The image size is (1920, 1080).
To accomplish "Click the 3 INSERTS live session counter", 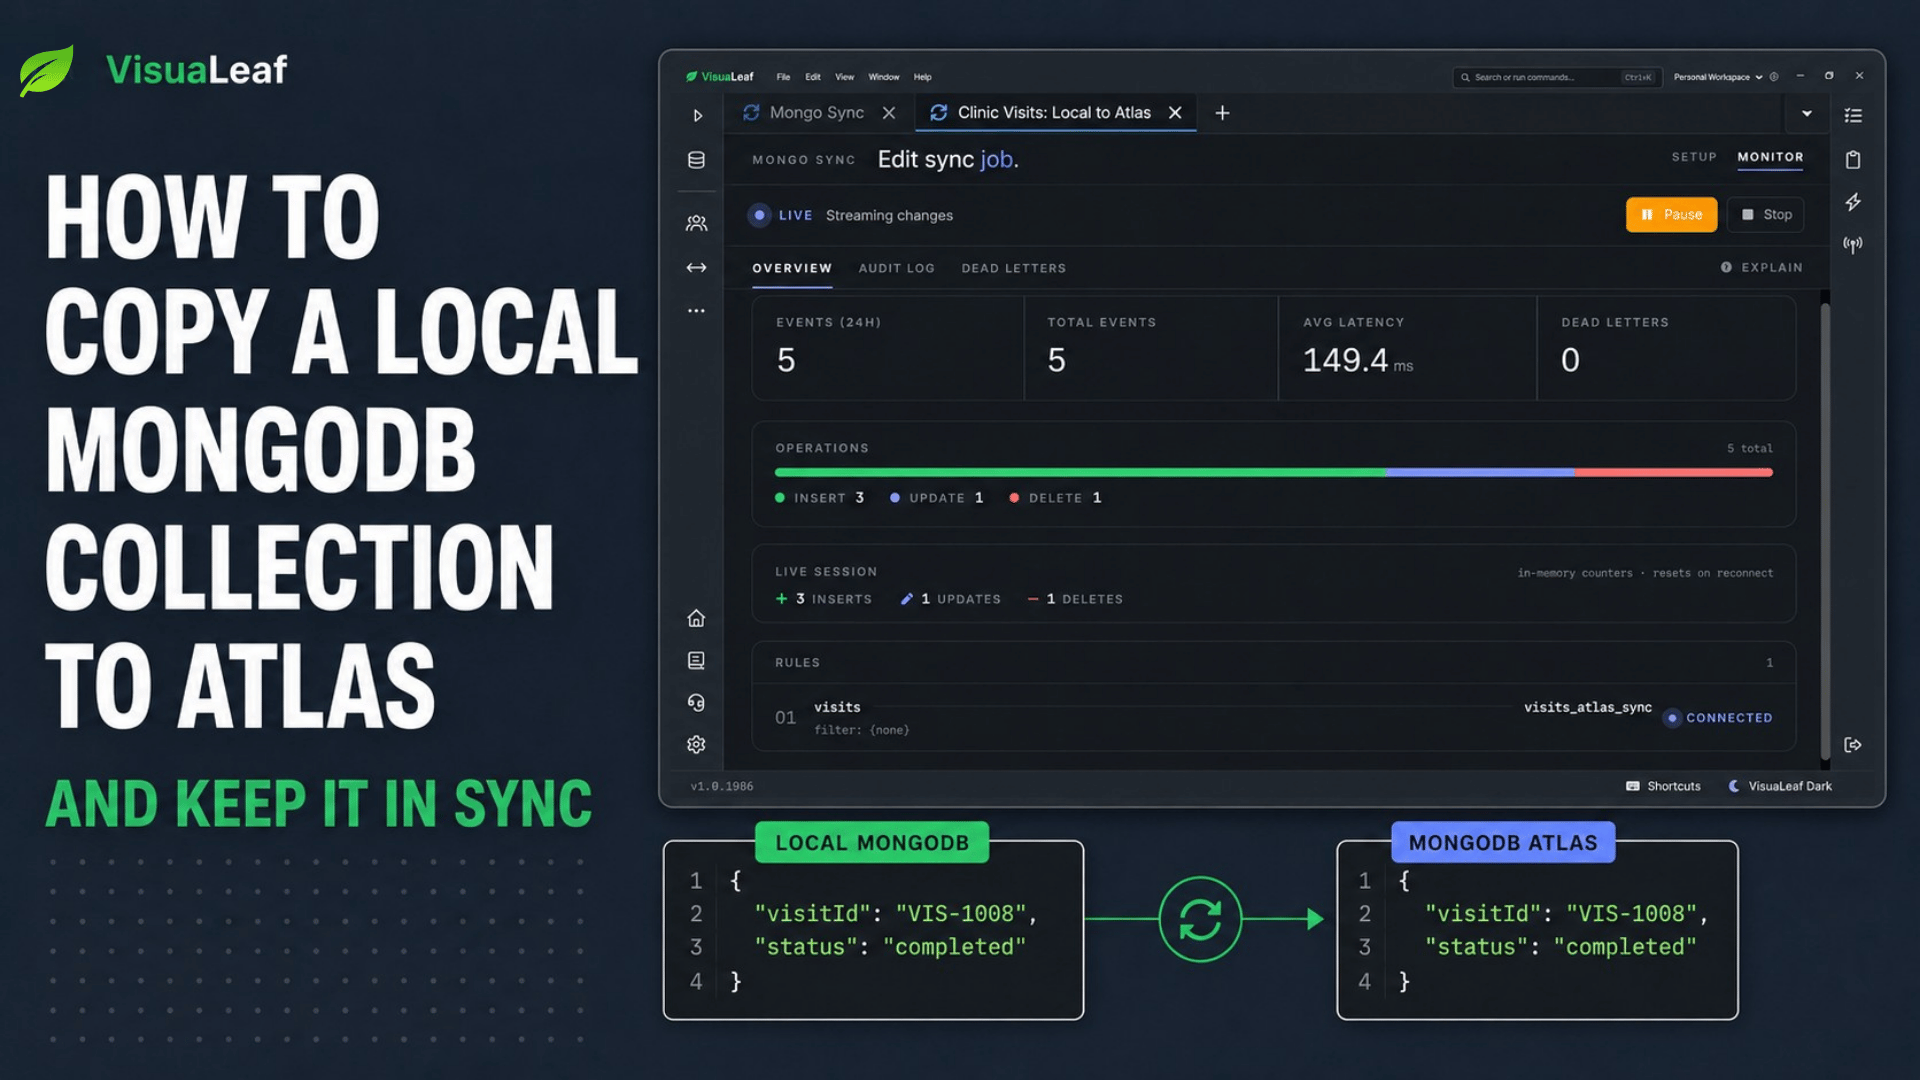I will point(824,599).
